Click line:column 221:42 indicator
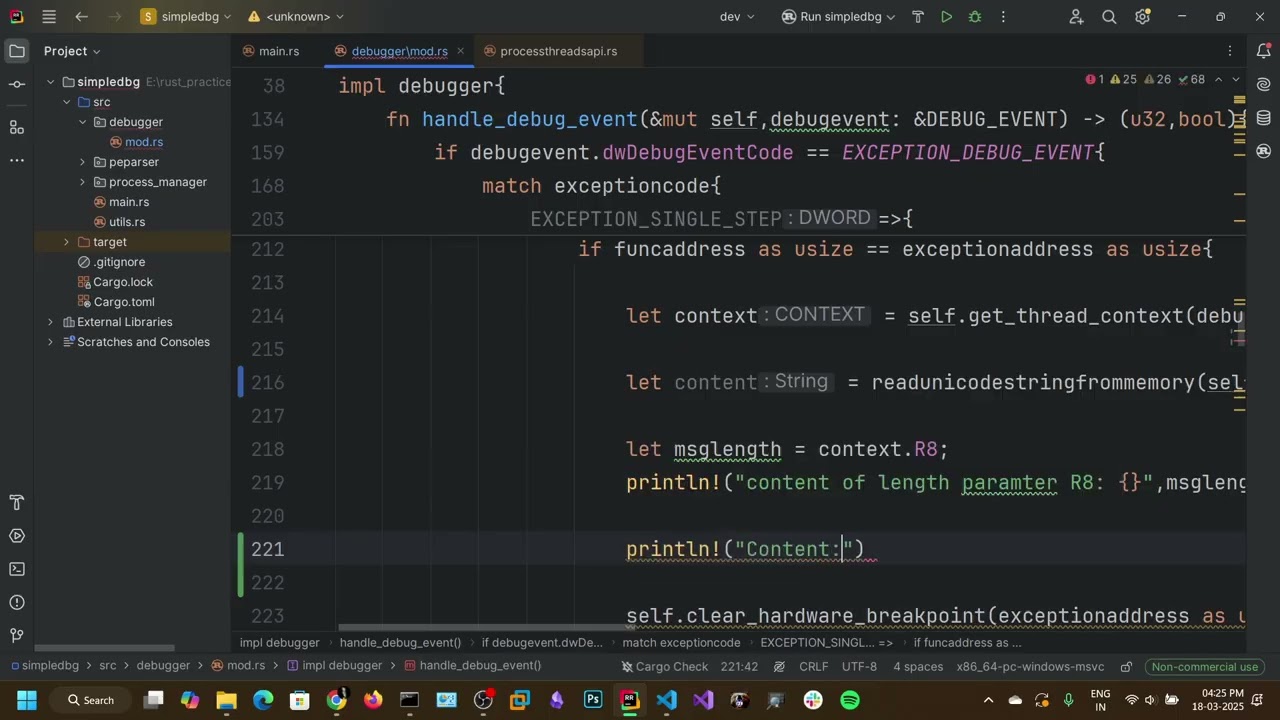This screenshot has height=720, width=1280. 739,667
